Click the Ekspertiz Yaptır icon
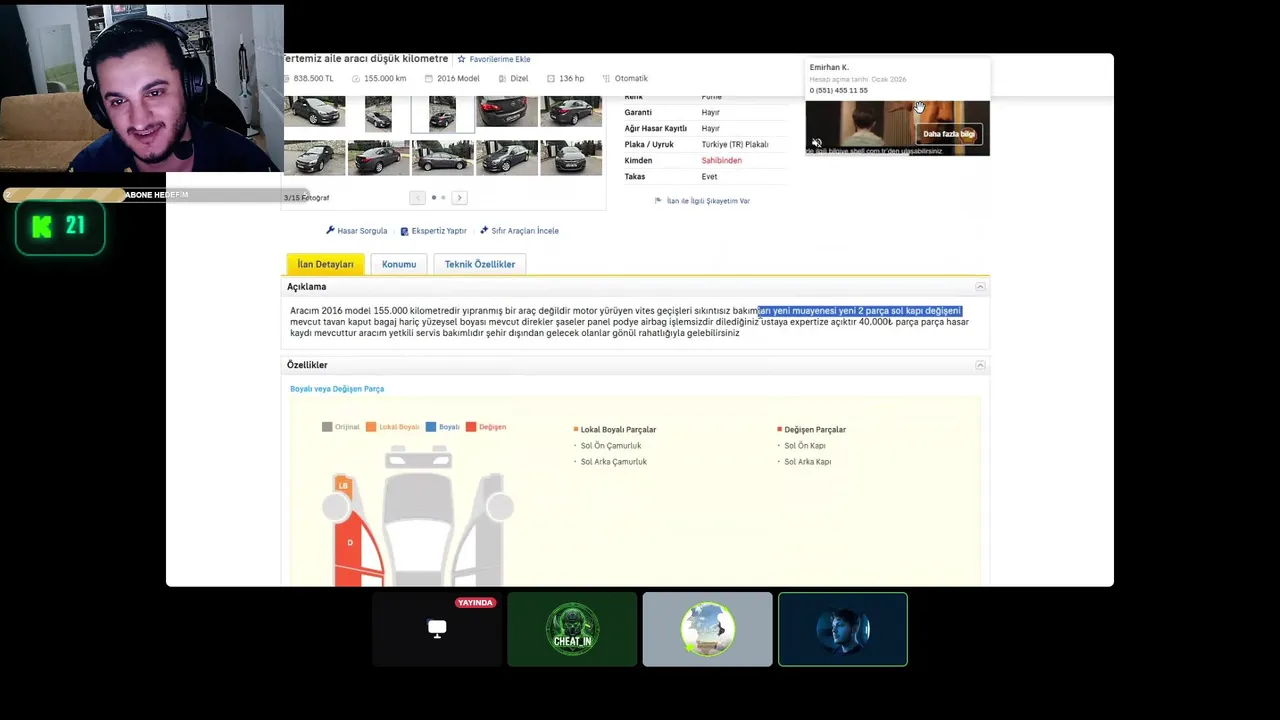 coord(404,231)
